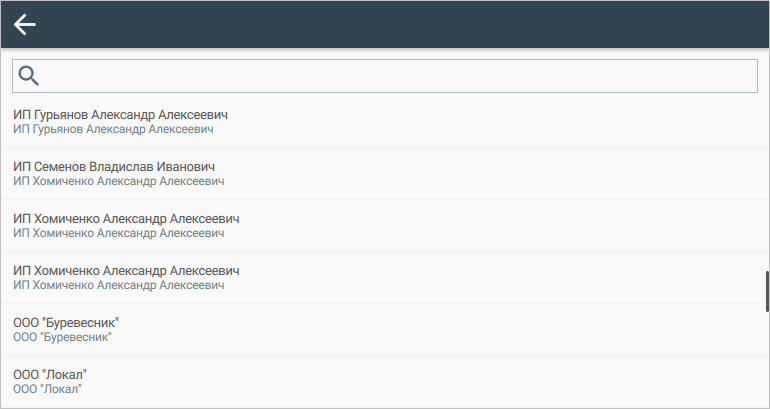Pick the ООО "Локал" organization

(x=52, y=374)
